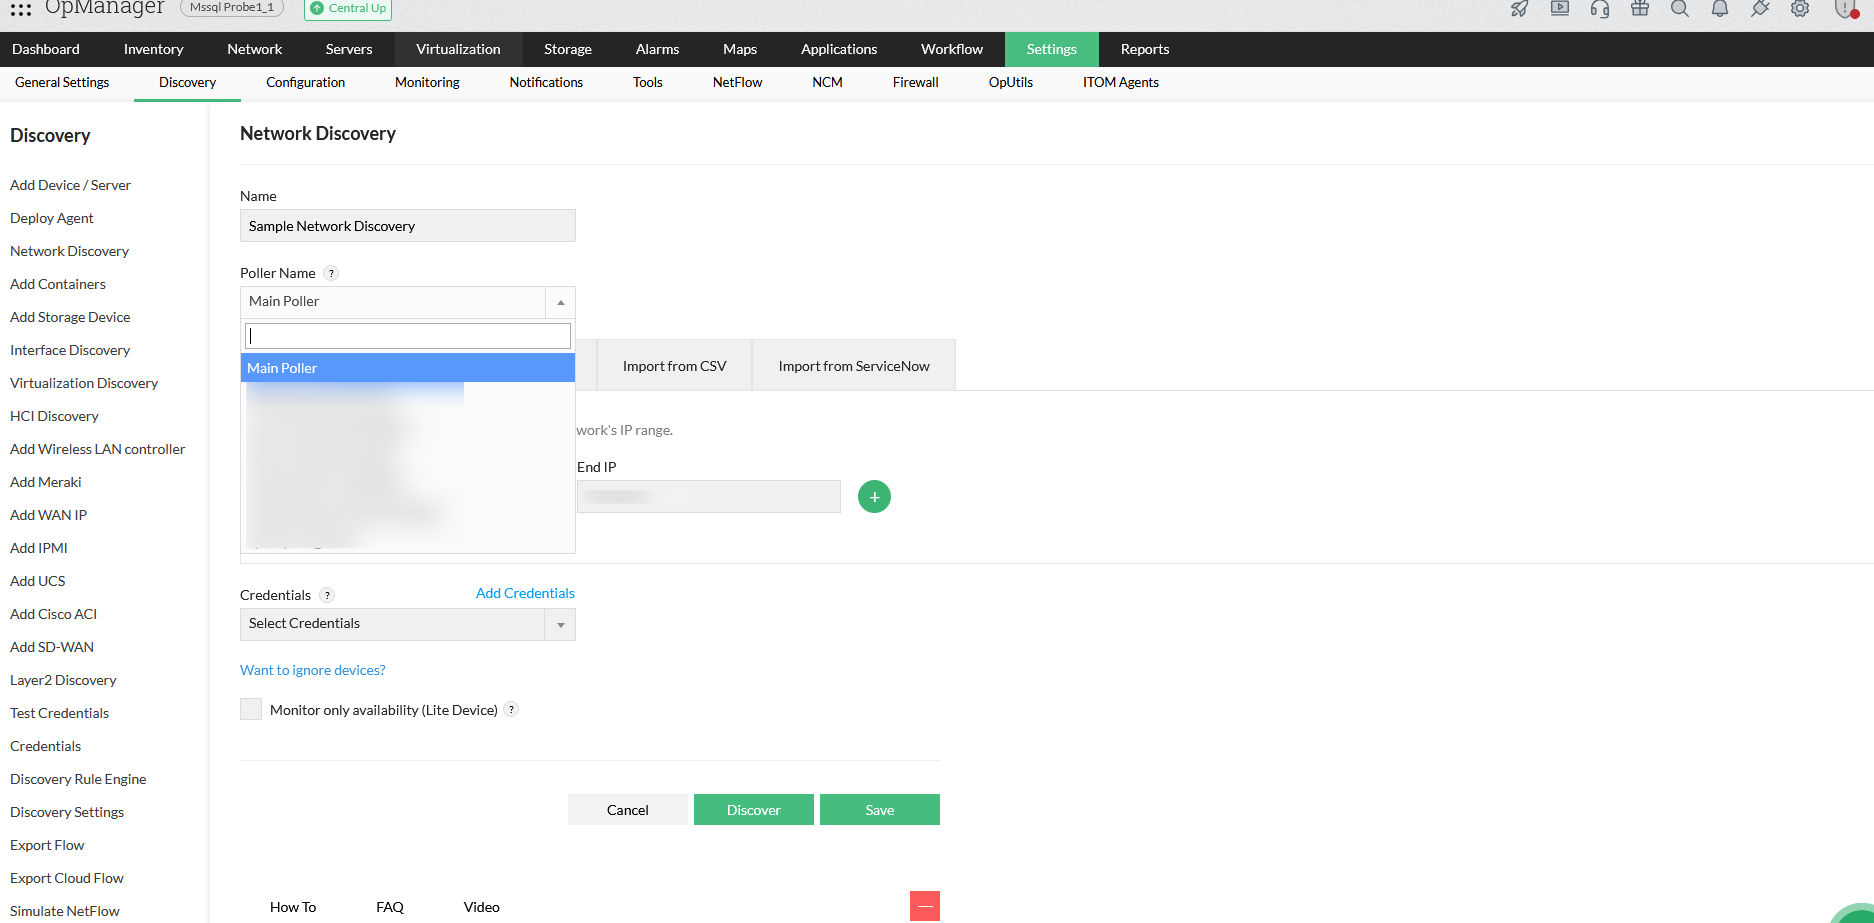Viewport: 1874px width, 923px height.
Task: Open Deploy Agent in sidebar
Action: tap(52, 219)
